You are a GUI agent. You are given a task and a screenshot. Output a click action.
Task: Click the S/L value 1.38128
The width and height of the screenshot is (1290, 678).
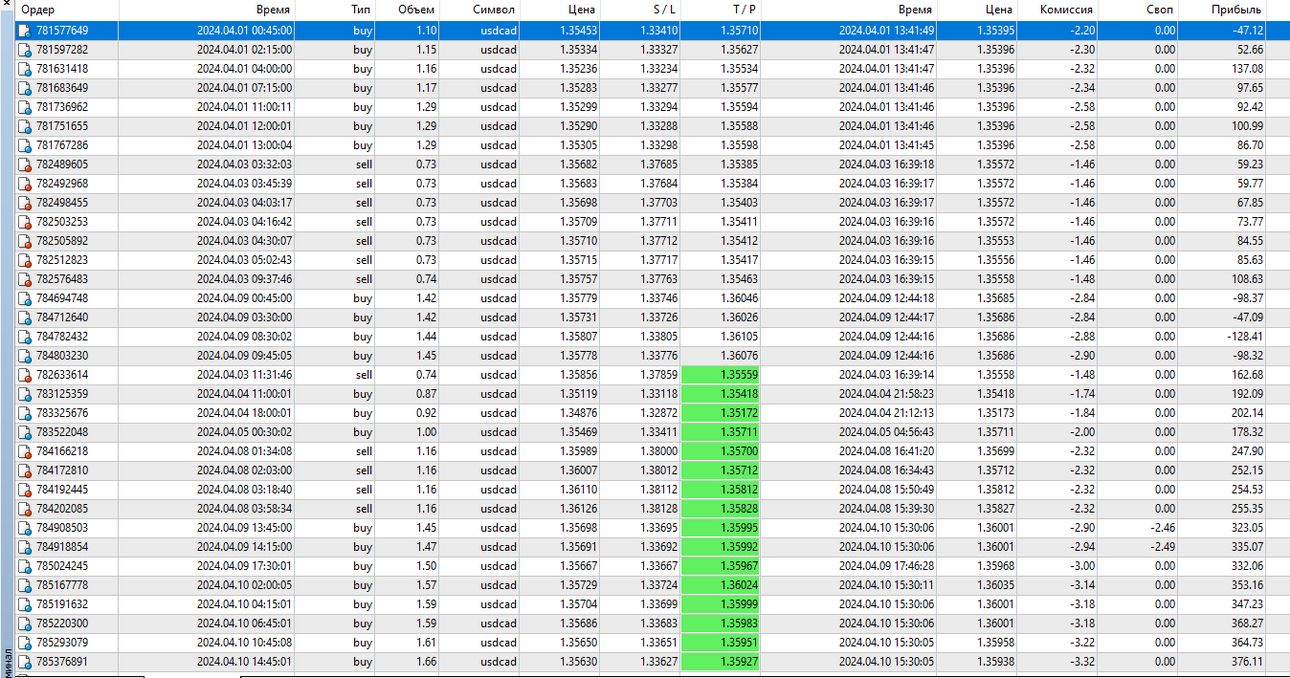659,508
